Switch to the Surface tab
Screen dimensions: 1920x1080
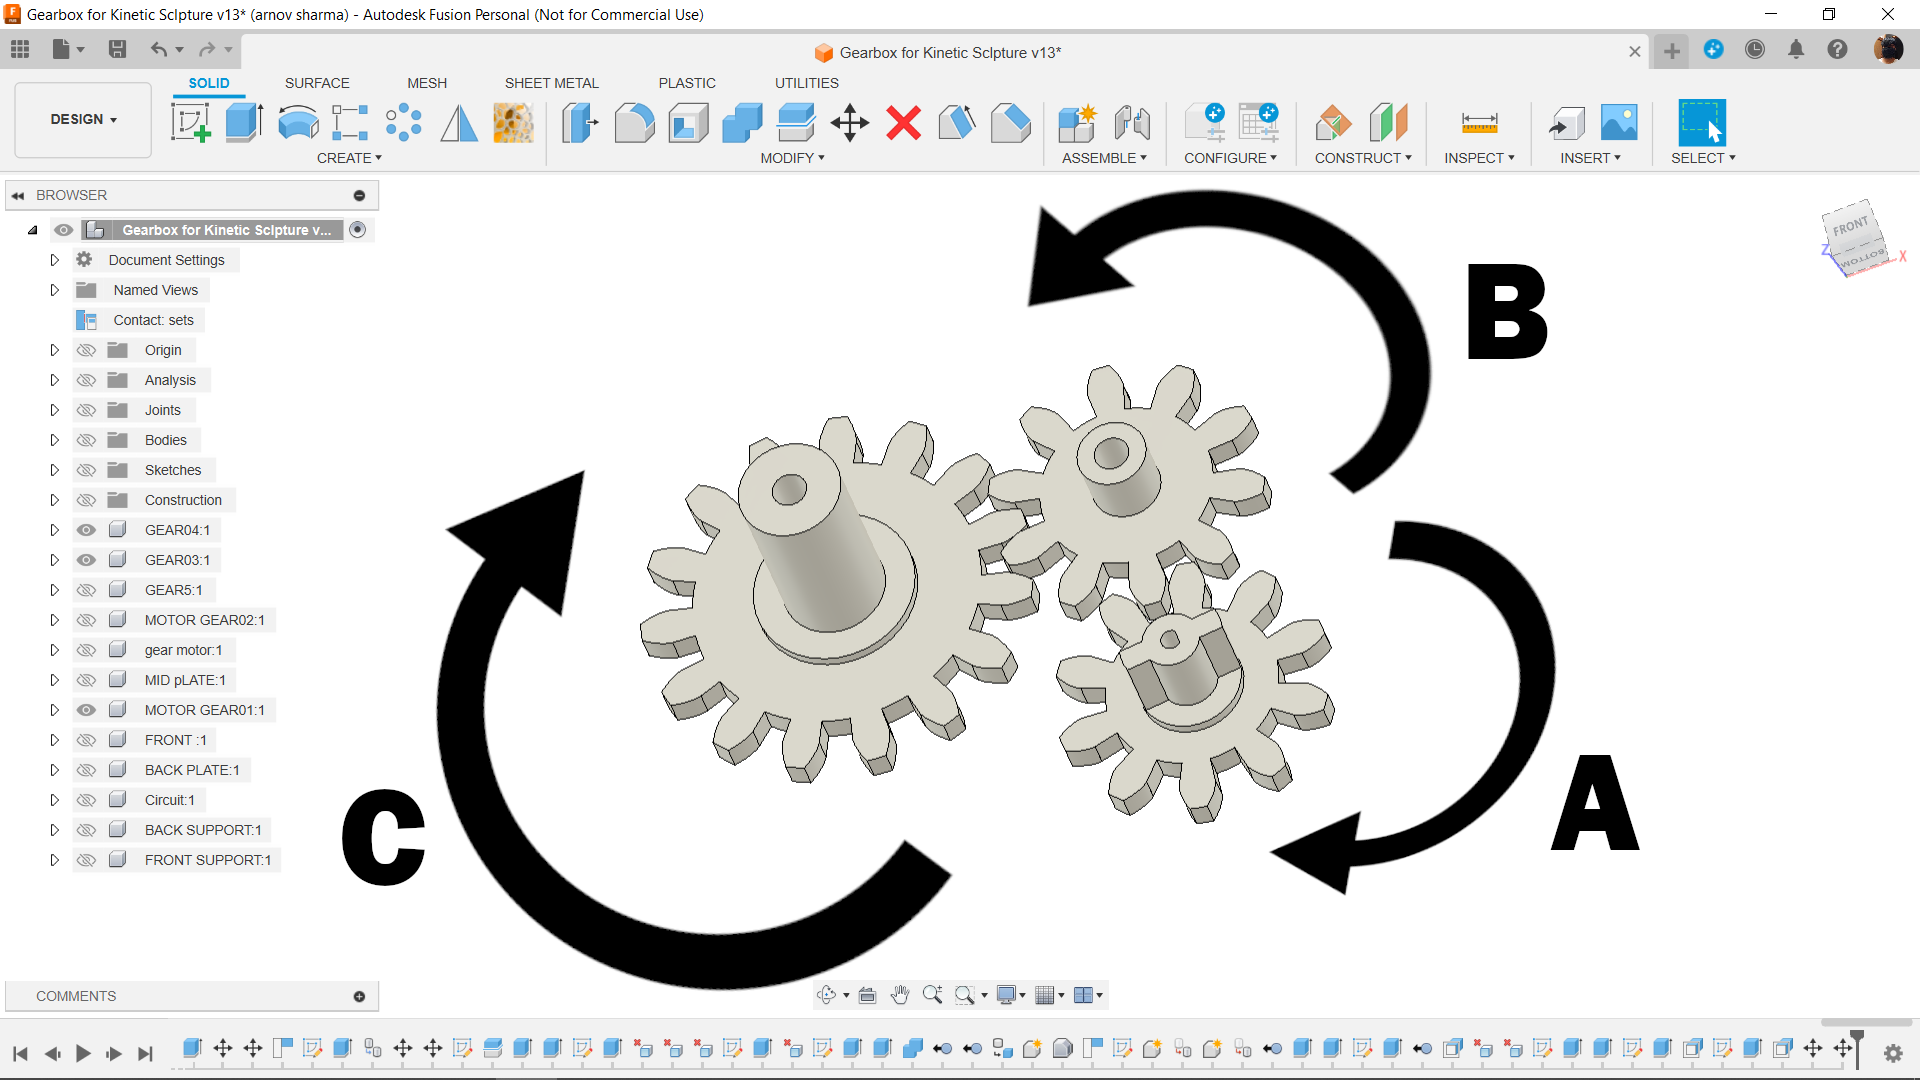coord(316,83)
